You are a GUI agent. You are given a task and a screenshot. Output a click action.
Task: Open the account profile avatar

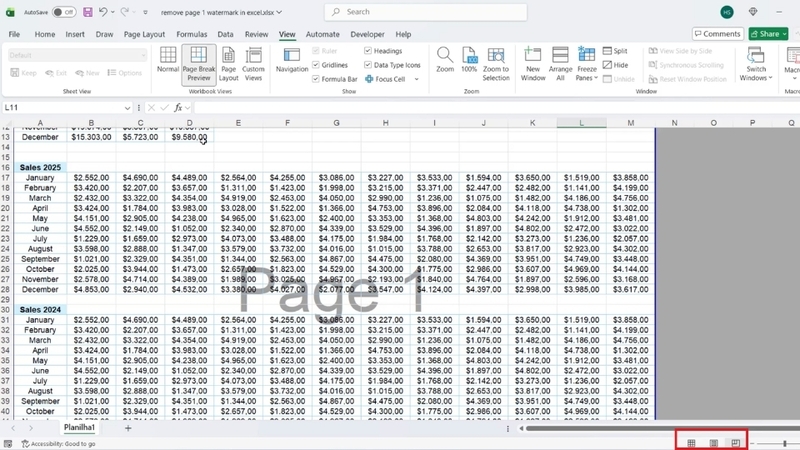click(x=727, y=12)
